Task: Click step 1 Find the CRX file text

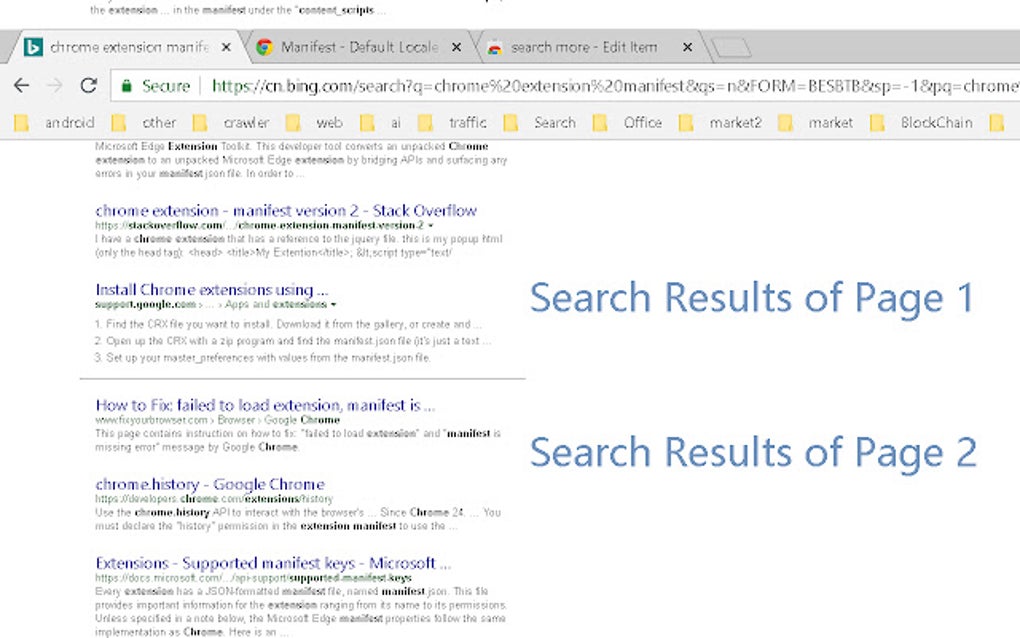Action: [288, 324]
